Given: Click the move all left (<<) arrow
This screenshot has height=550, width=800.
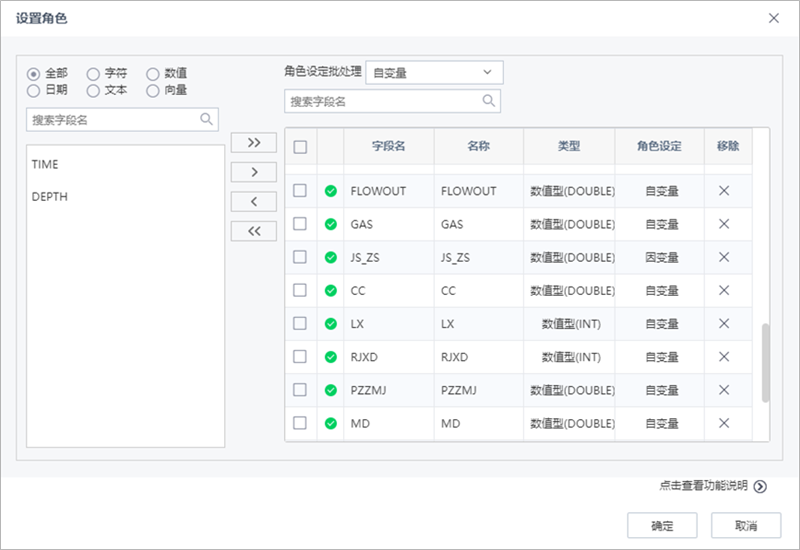Looking at the screenshot, I should coord(253,232).
